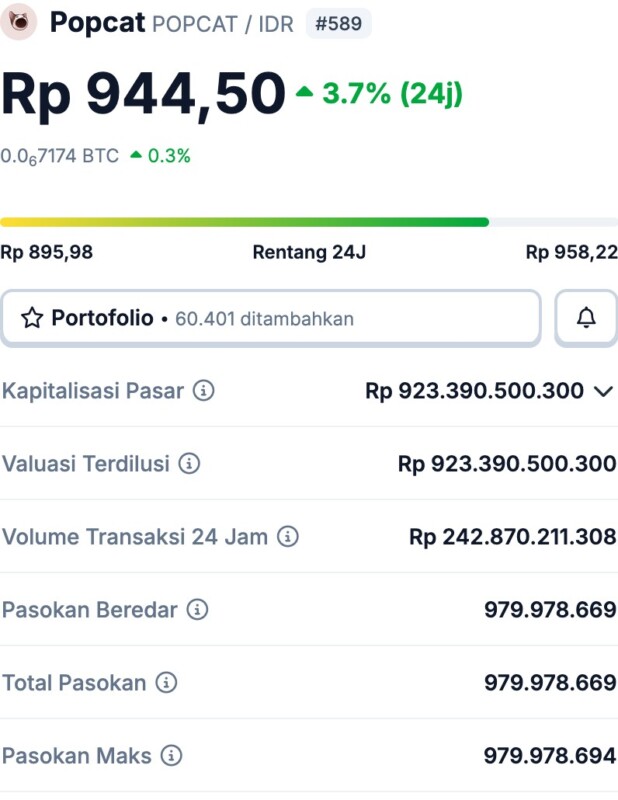Click the Pasokan Maks info icon

(171, 755)
